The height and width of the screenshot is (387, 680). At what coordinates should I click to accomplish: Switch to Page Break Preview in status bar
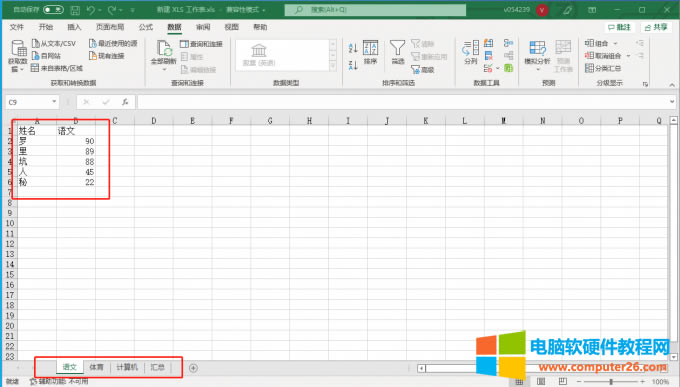tap(562, 381)
